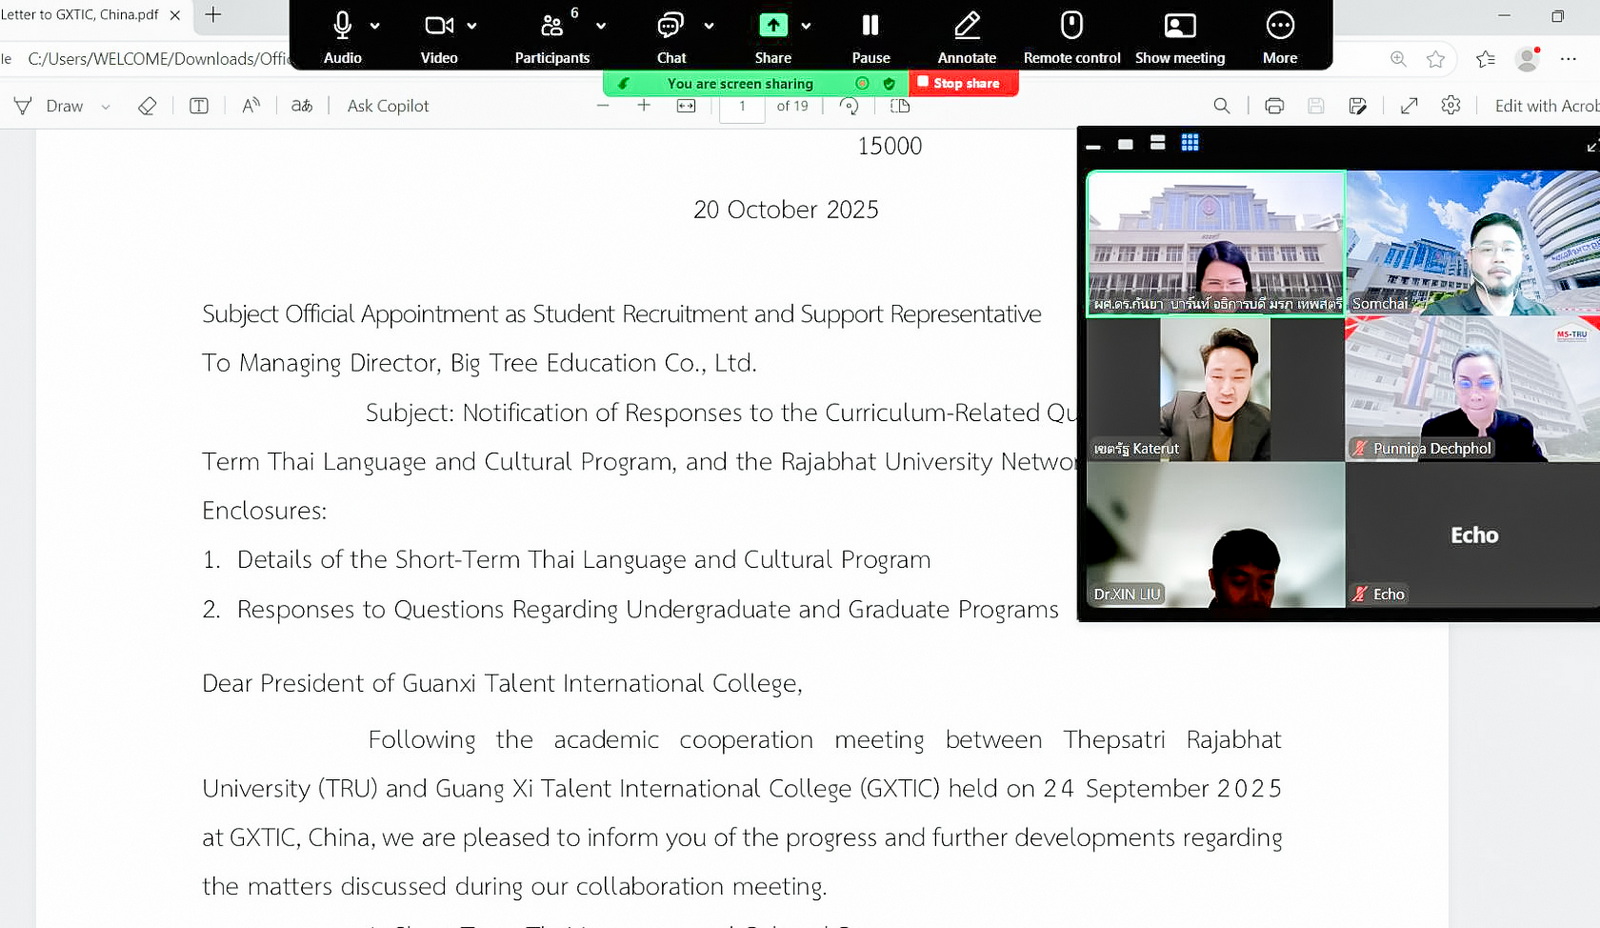The image size is (1600, 928).
Task: Mute microphone using the Audio button
Action: [342, 26]
